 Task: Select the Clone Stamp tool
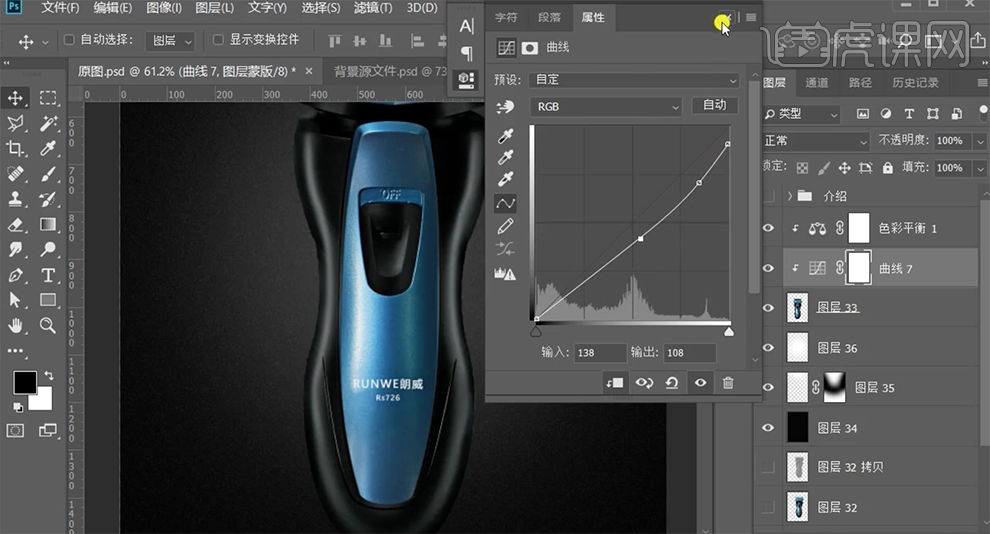15,199
